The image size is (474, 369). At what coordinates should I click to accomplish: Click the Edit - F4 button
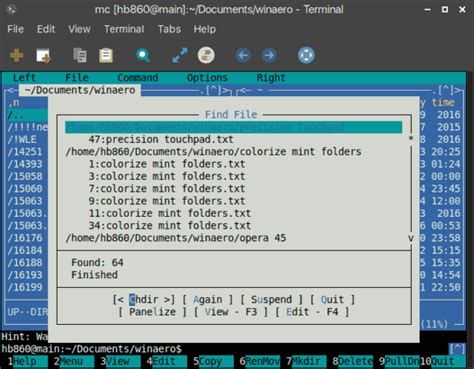click(312, 312)
